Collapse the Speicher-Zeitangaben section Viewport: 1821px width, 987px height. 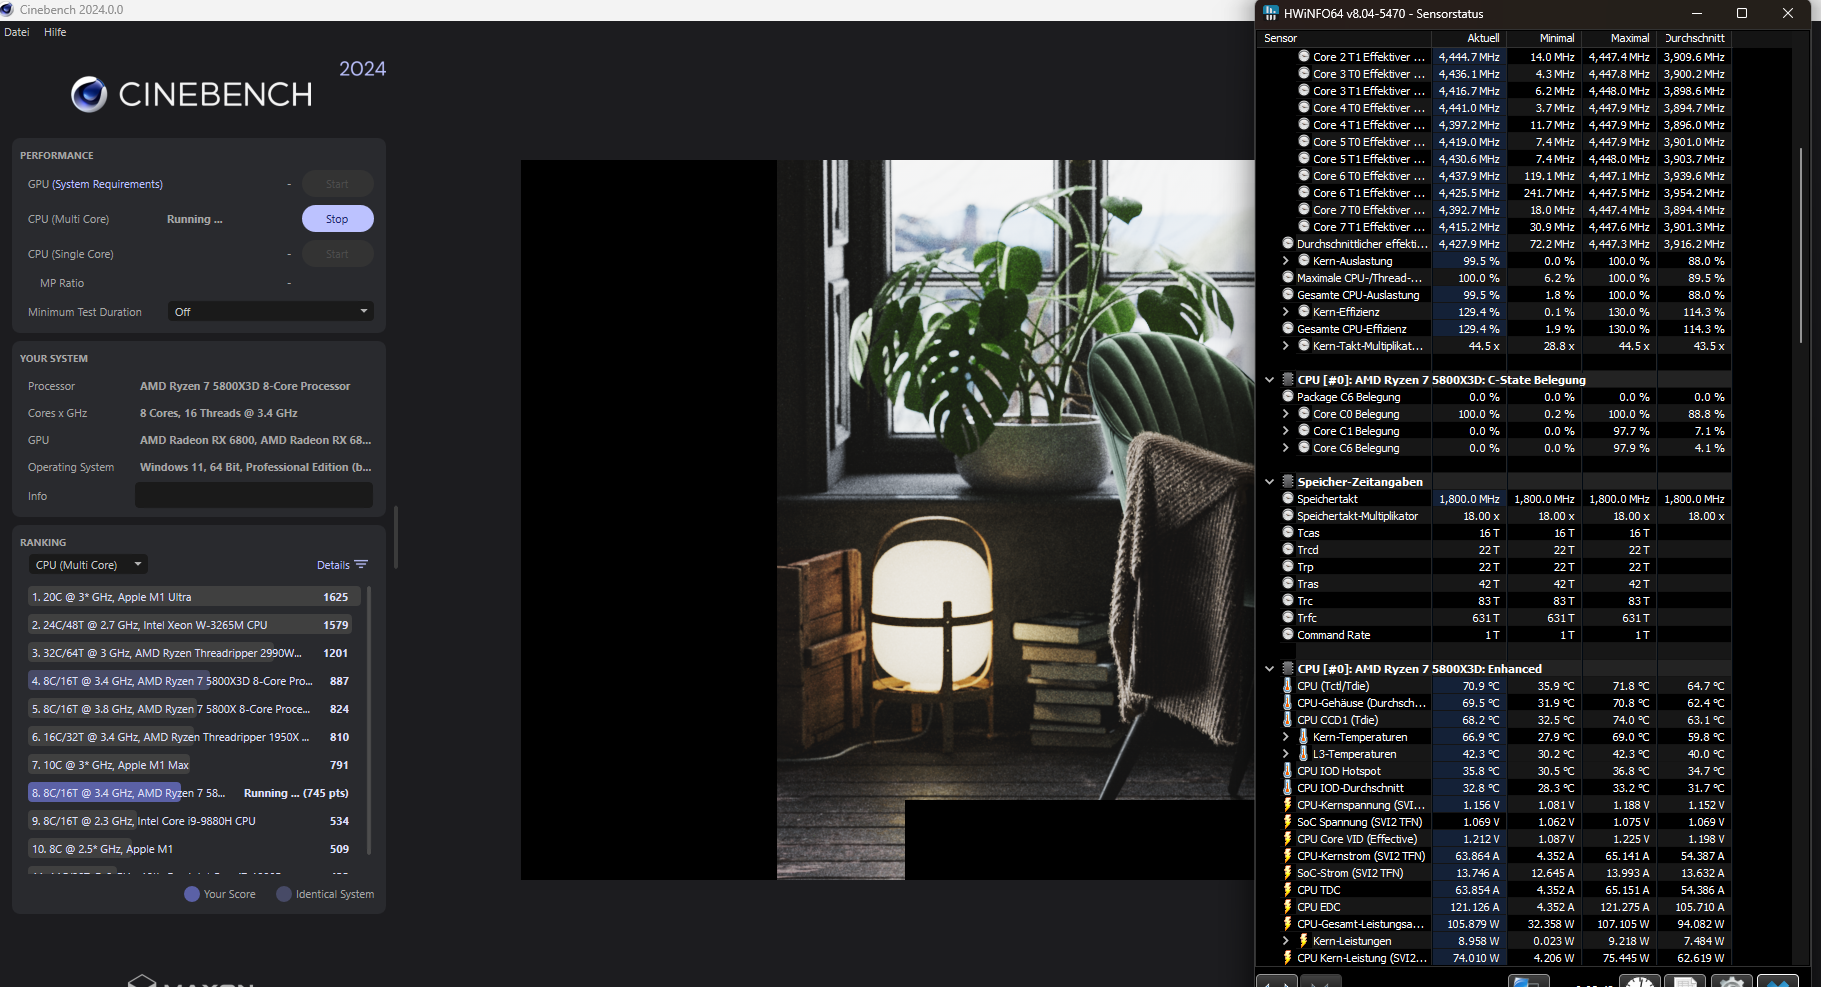tap(1269, 482)
